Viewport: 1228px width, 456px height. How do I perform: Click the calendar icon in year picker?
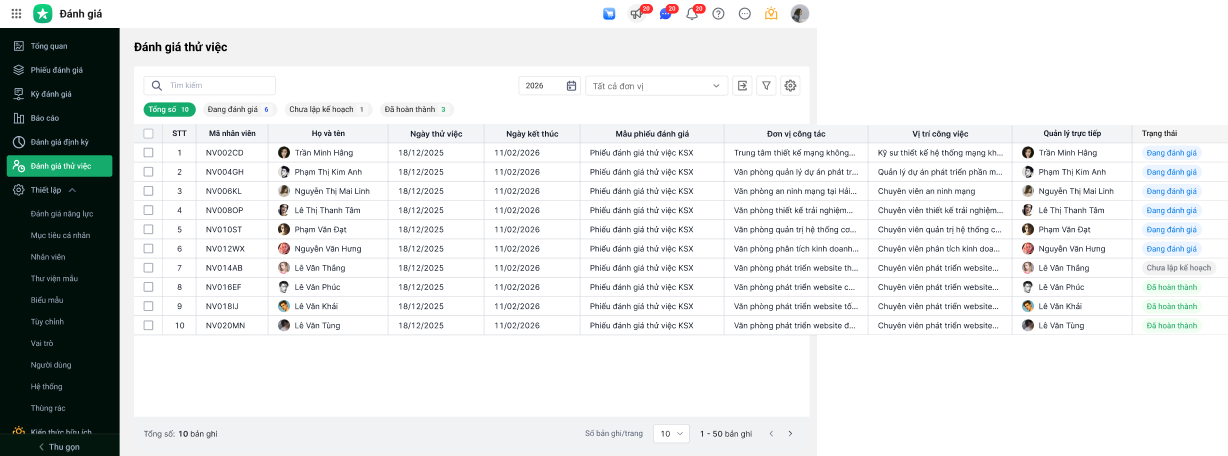point(571,86)
